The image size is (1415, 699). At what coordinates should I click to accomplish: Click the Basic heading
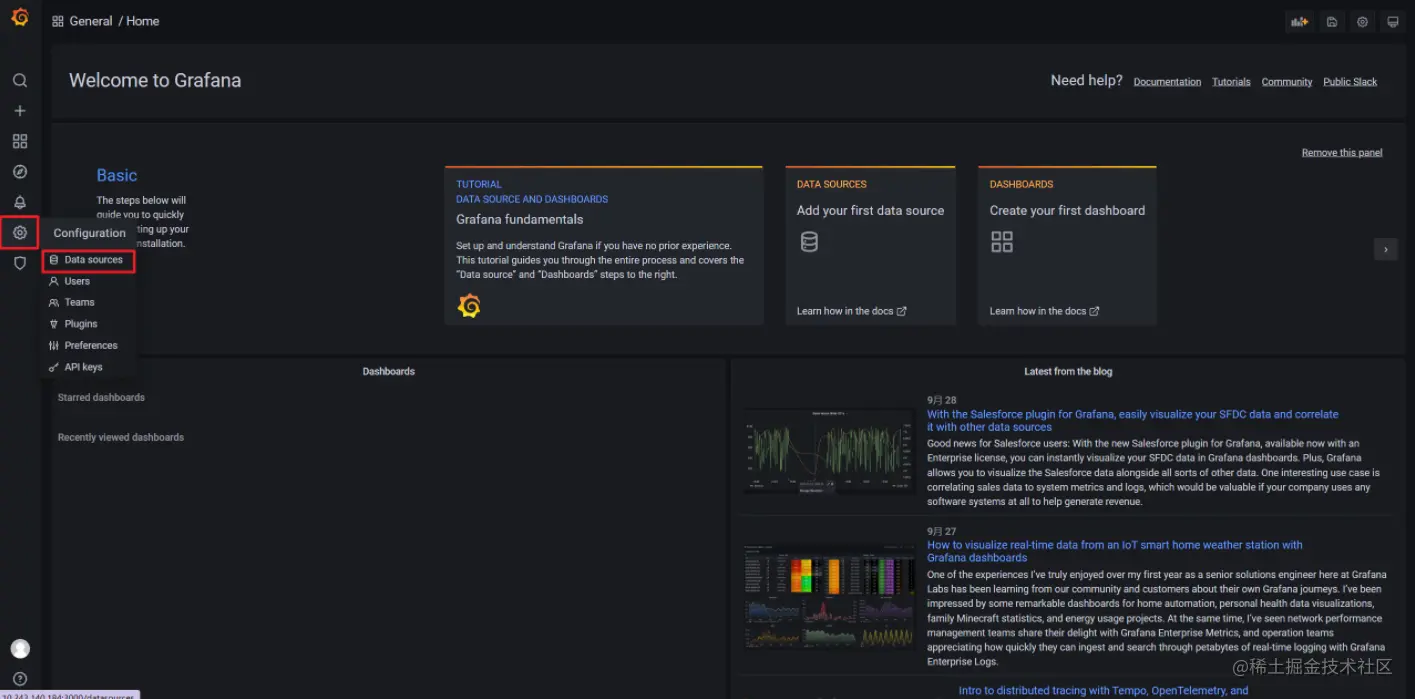coord(117,175)
